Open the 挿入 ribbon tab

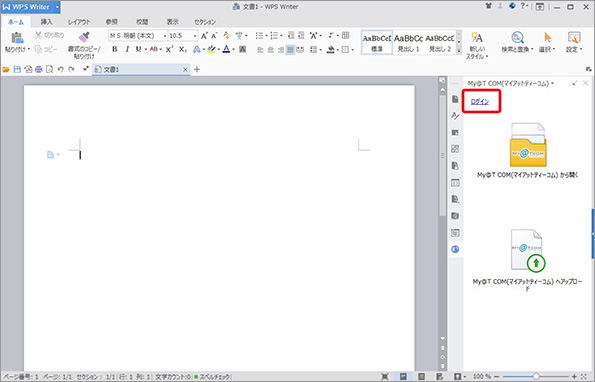(46, 22)
